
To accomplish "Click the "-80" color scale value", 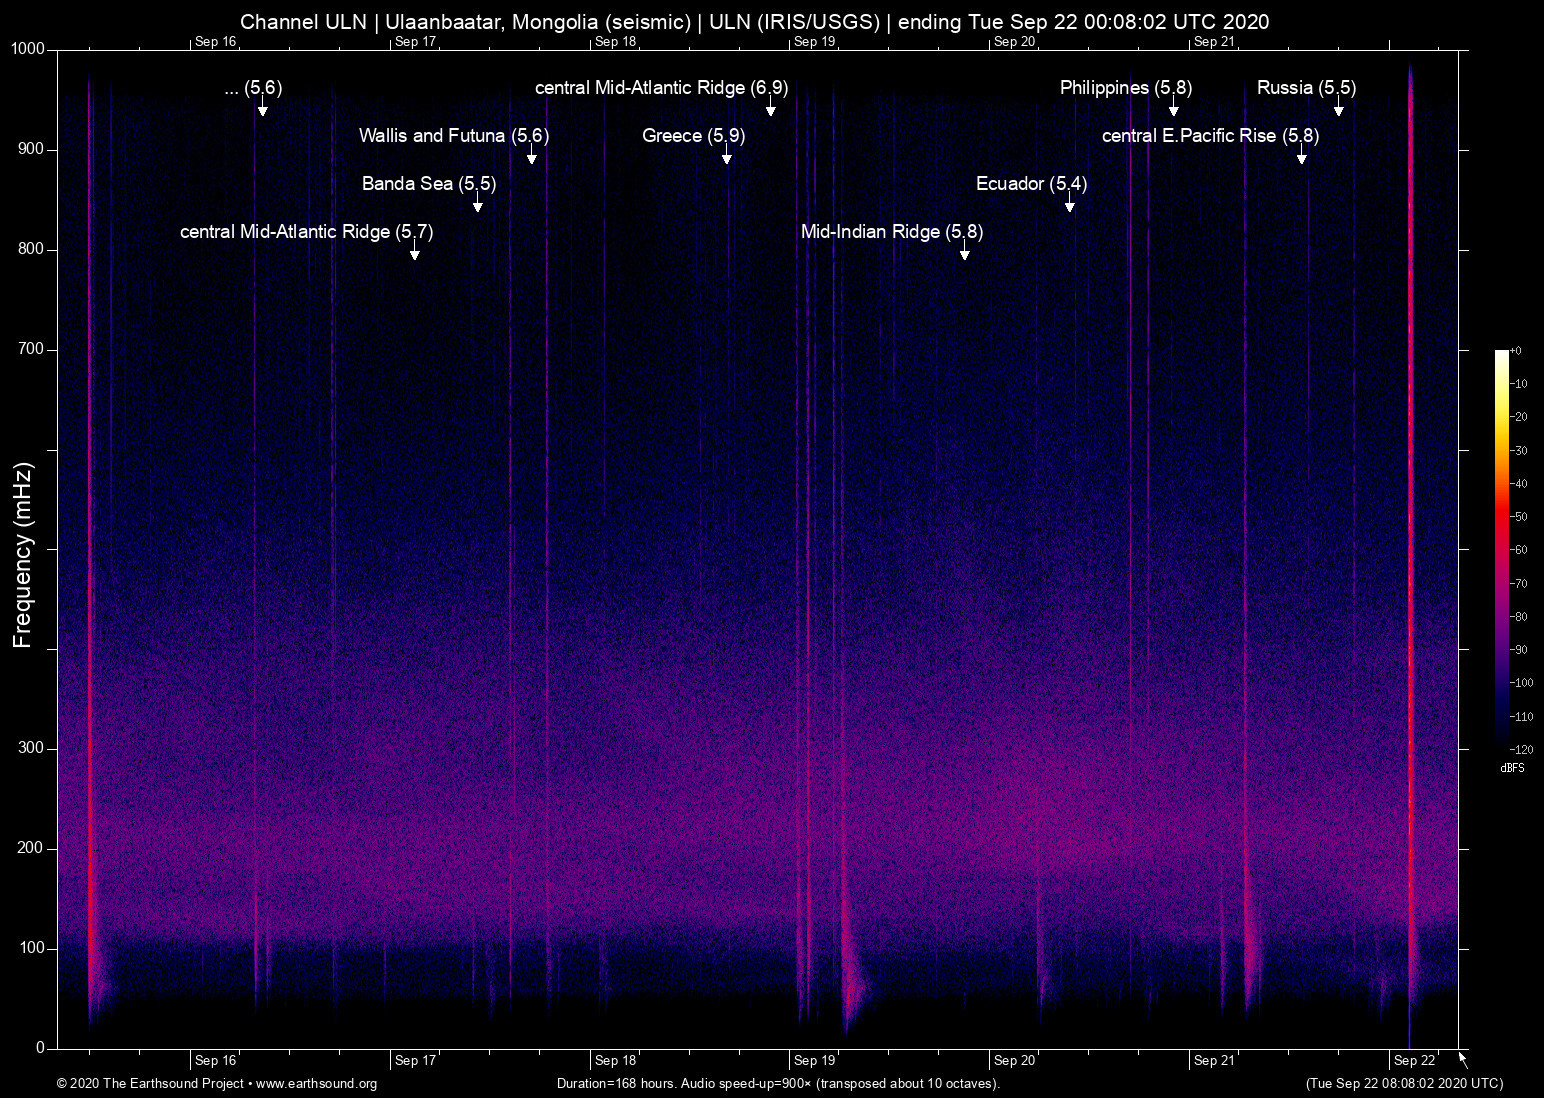I will pyautogui.click(x=1518, y=617).
